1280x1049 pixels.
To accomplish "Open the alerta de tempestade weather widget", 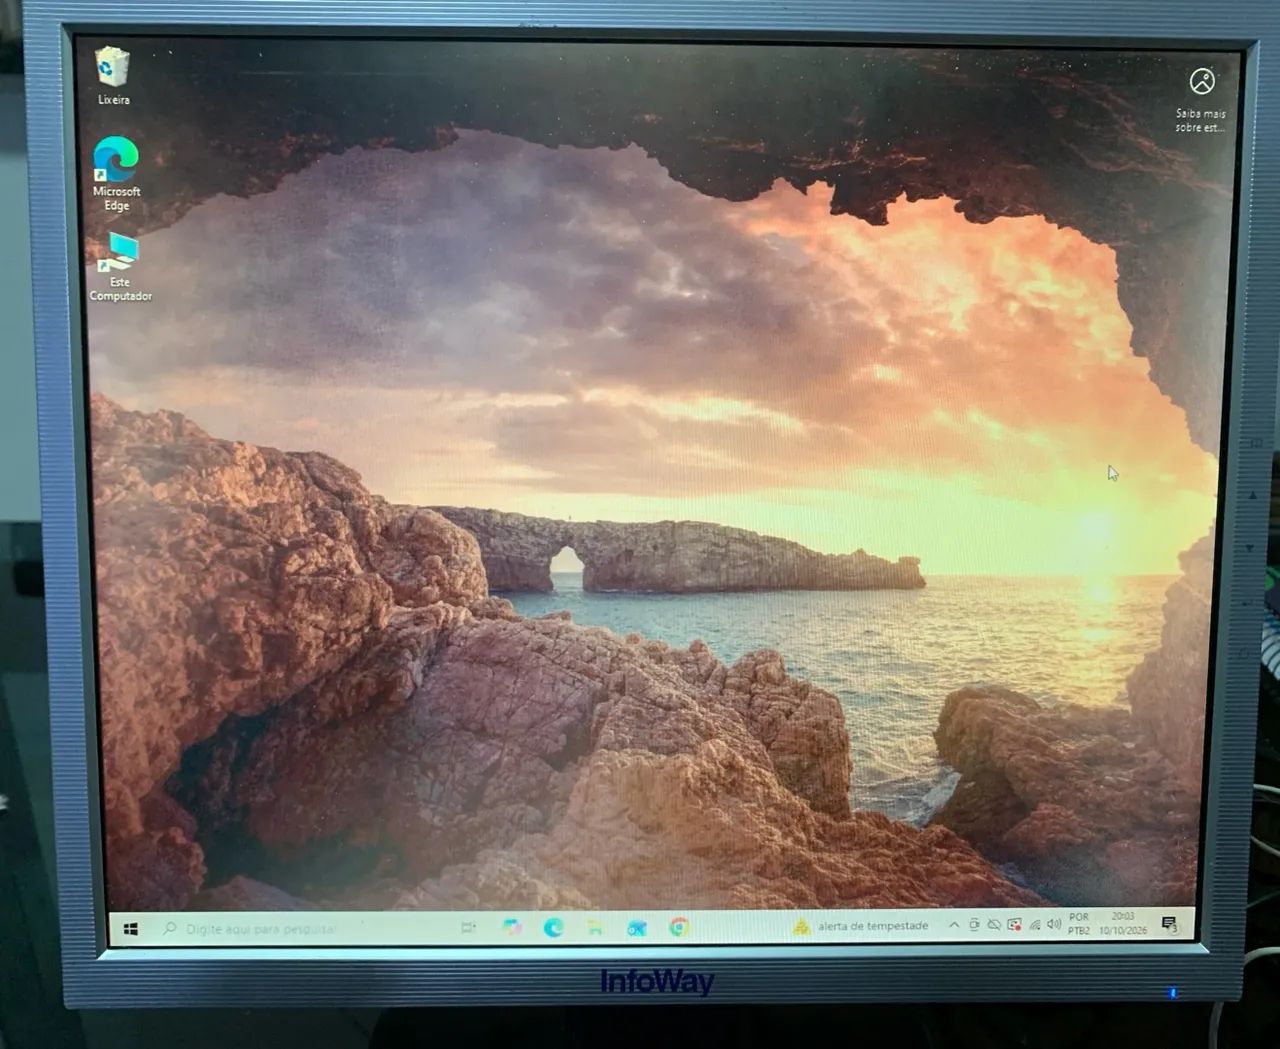I will pos(860,927).
